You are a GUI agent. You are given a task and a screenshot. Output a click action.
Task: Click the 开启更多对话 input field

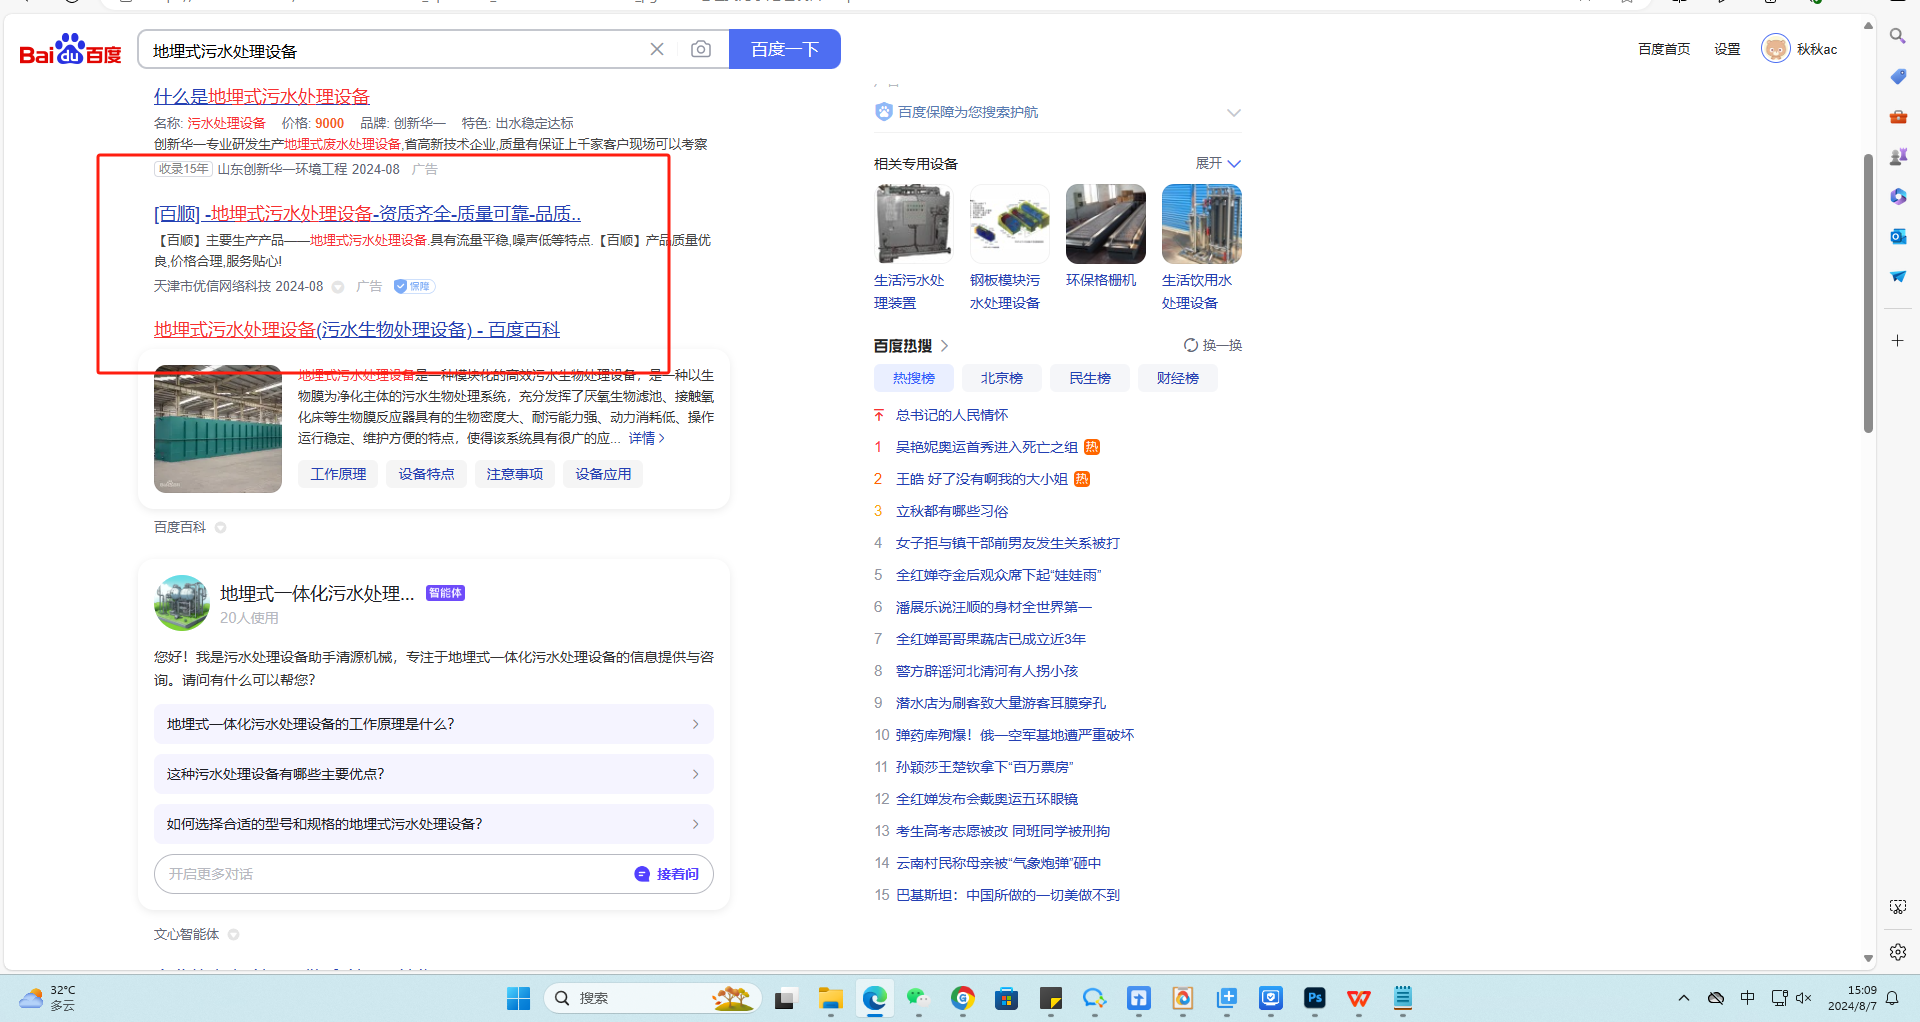(x=390, y=874)
